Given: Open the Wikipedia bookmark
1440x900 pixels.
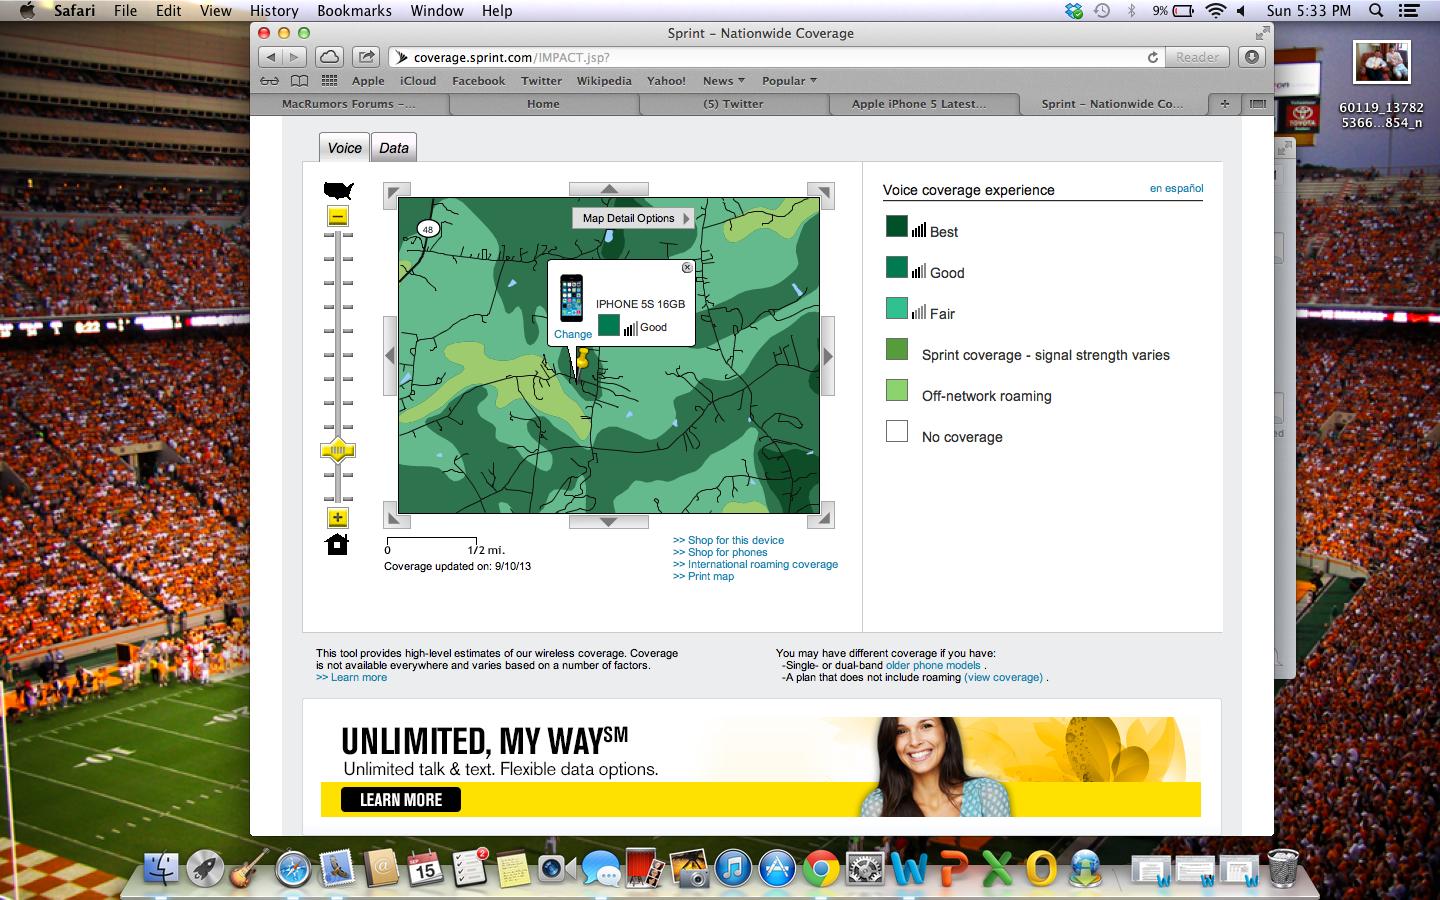Looking at the screenshot, I should click(604, 81).
